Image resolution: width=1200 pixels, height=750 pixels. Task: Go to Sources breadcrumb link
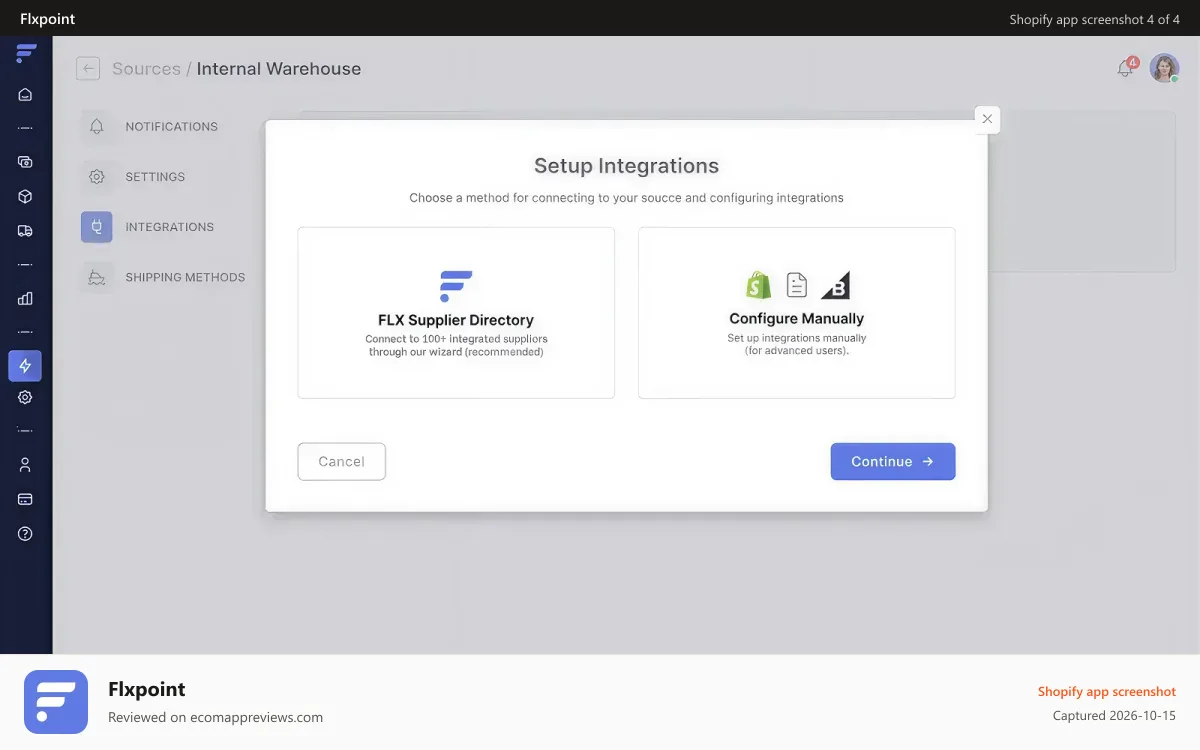146,69
